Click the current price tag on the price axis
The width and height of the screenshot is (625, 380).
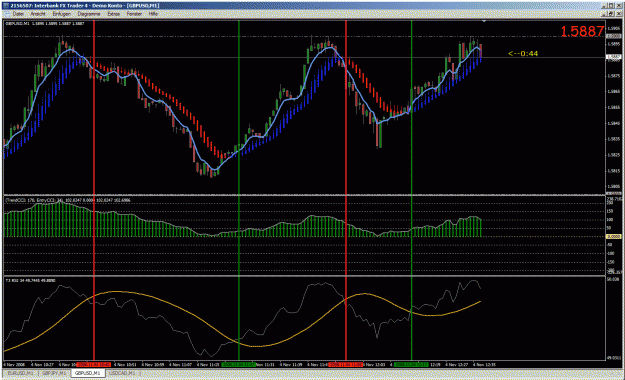(613, 57)
